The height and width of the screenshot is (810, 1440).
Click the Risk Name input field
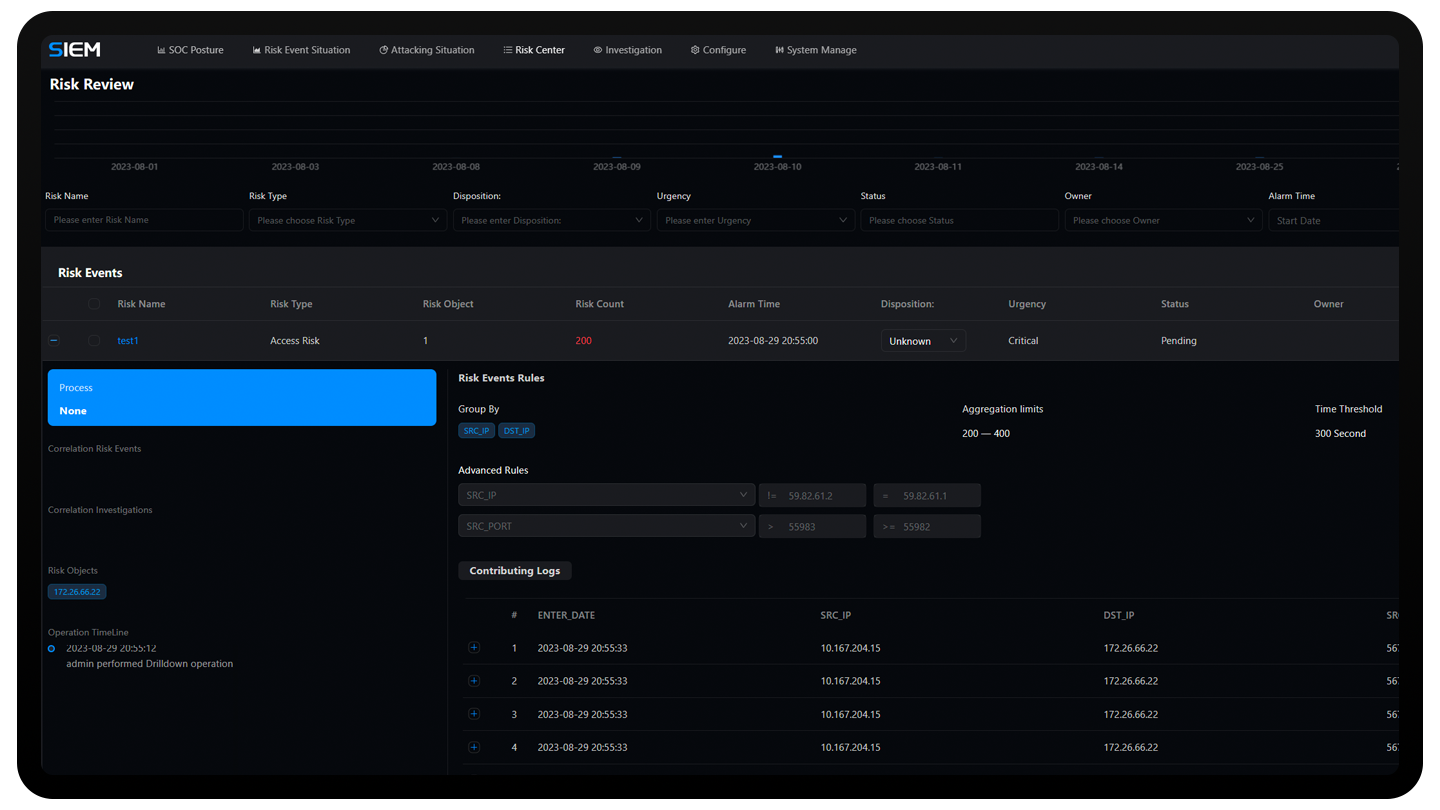[144, 220]
